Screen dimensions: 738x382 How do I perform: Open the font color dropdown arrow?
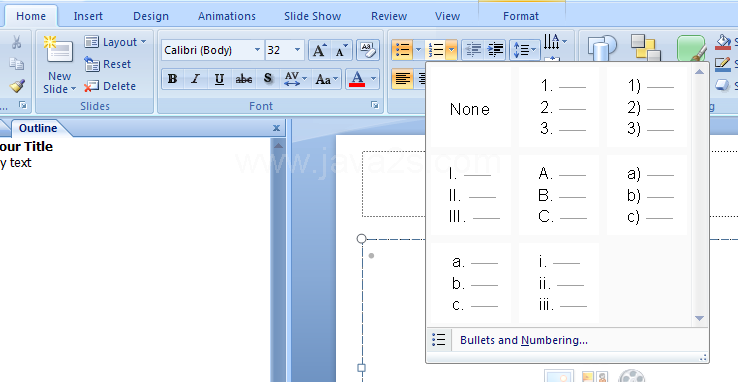(374, 79)
